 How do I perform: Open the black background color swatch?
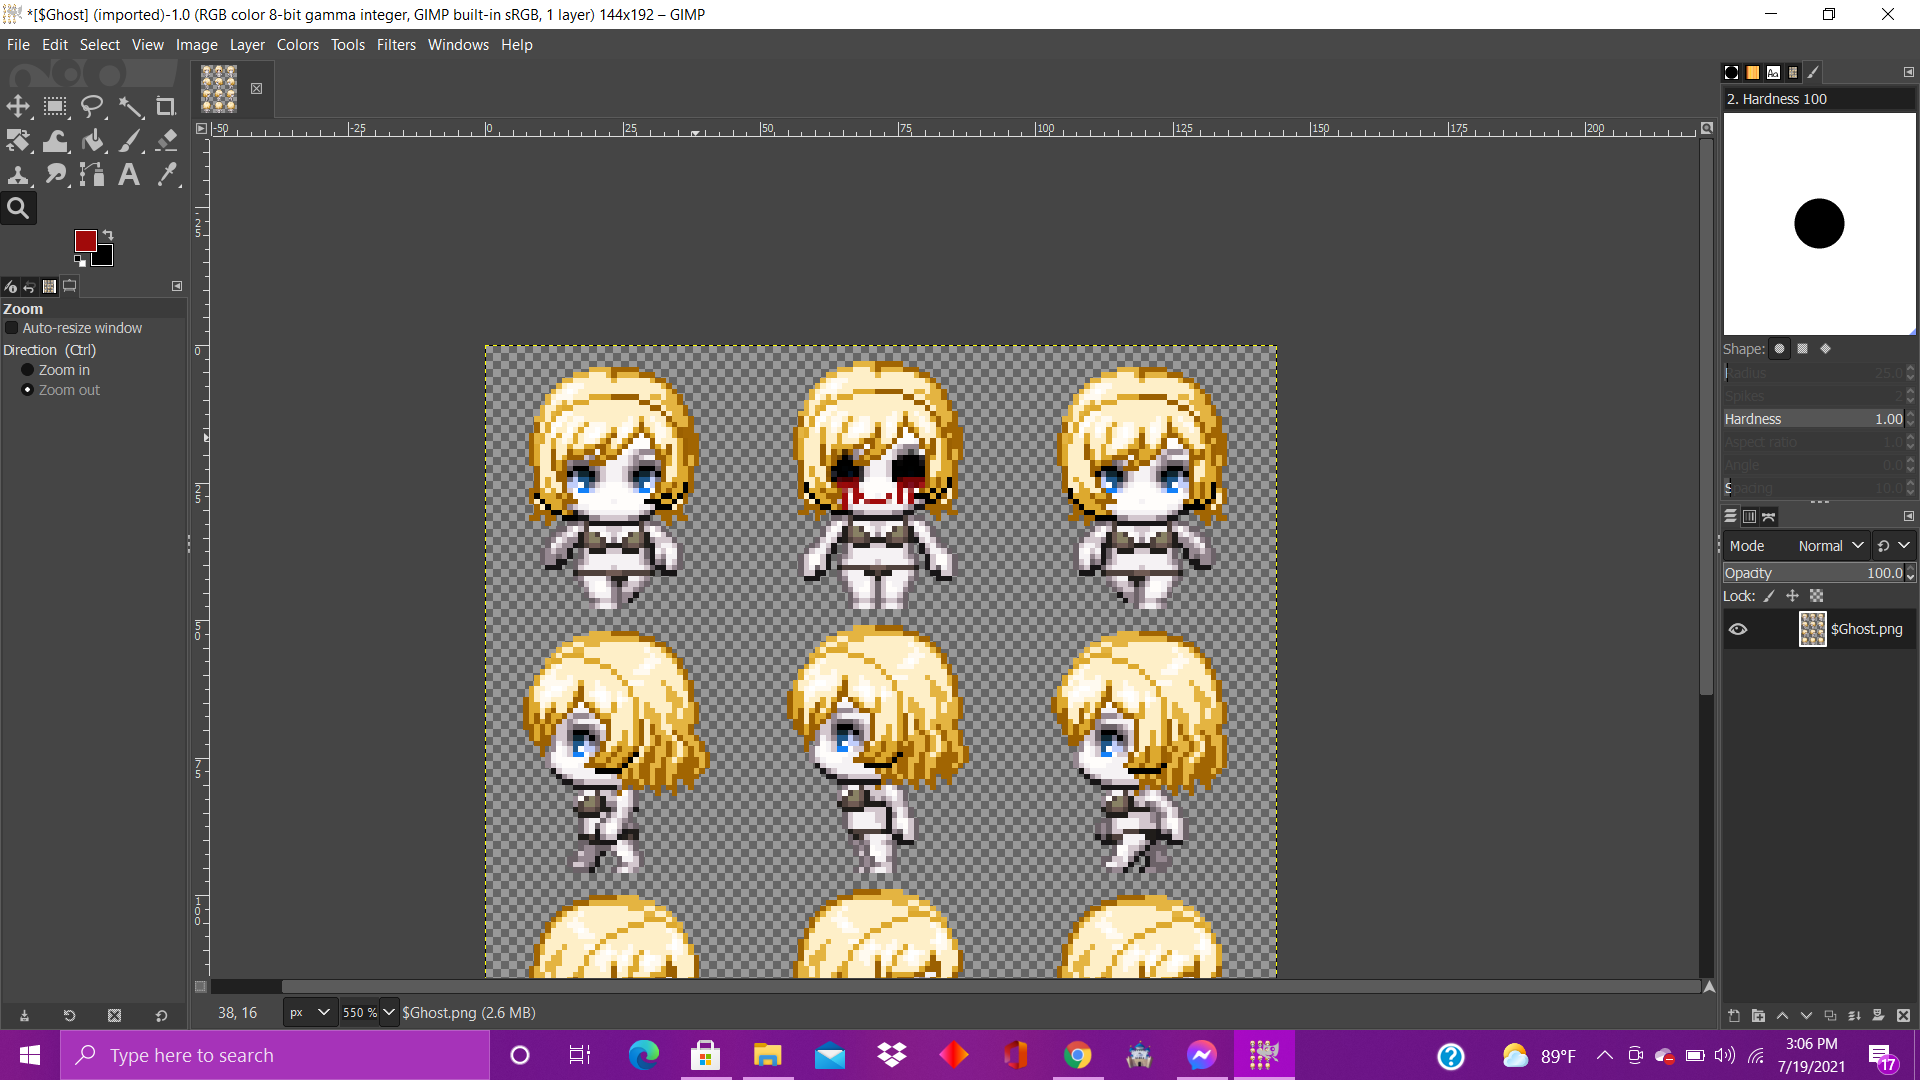pyautogui.click(x=104, y=257)
